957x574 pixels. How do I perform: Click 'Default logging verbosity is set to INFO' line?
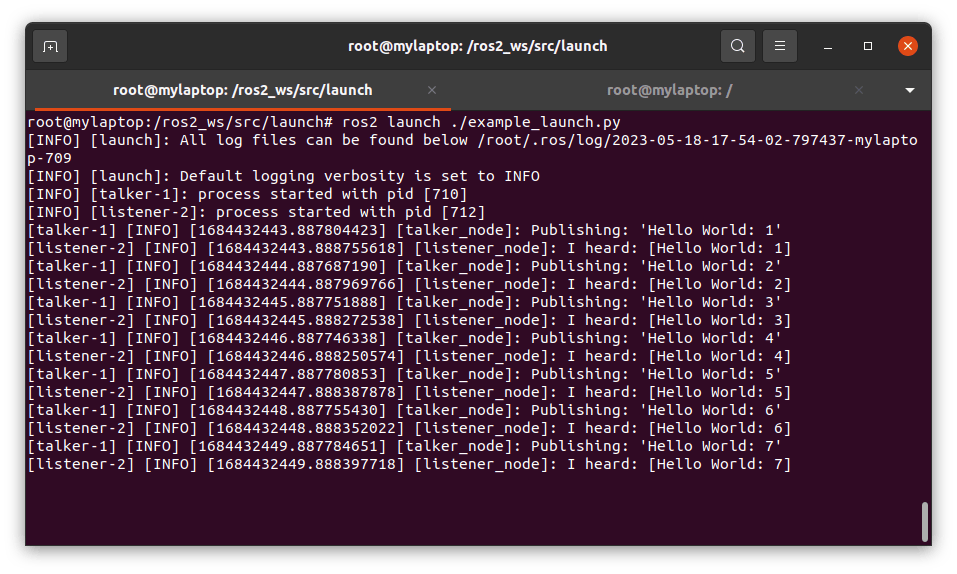coord(284,176)
